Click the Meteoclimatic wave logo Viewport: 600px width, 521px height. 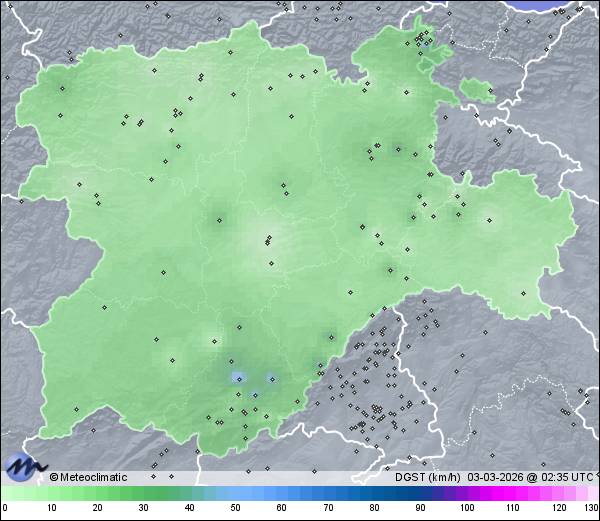pos(24,466)
